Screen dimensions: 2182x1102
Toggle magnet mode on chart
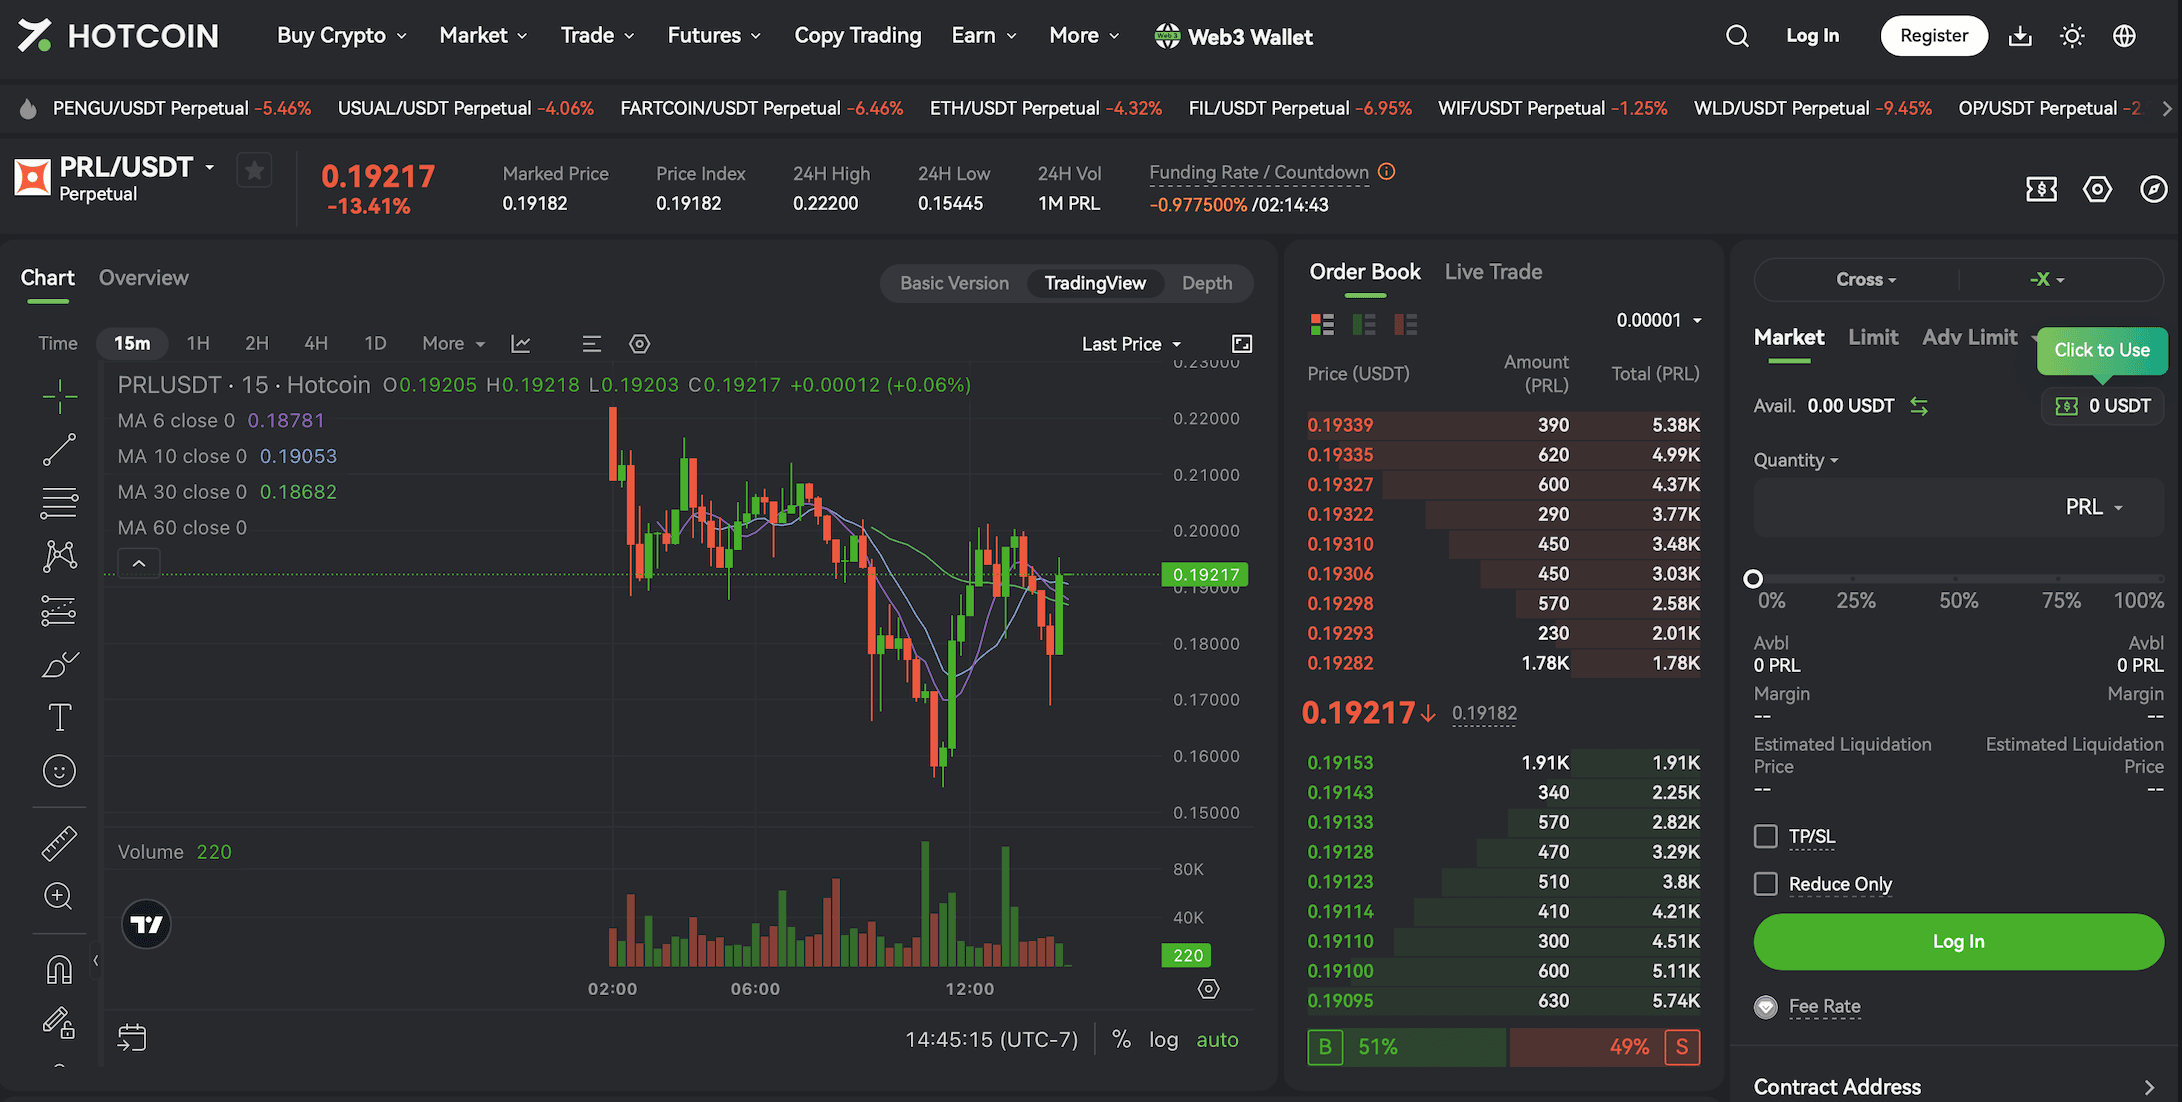click(59, 969)
